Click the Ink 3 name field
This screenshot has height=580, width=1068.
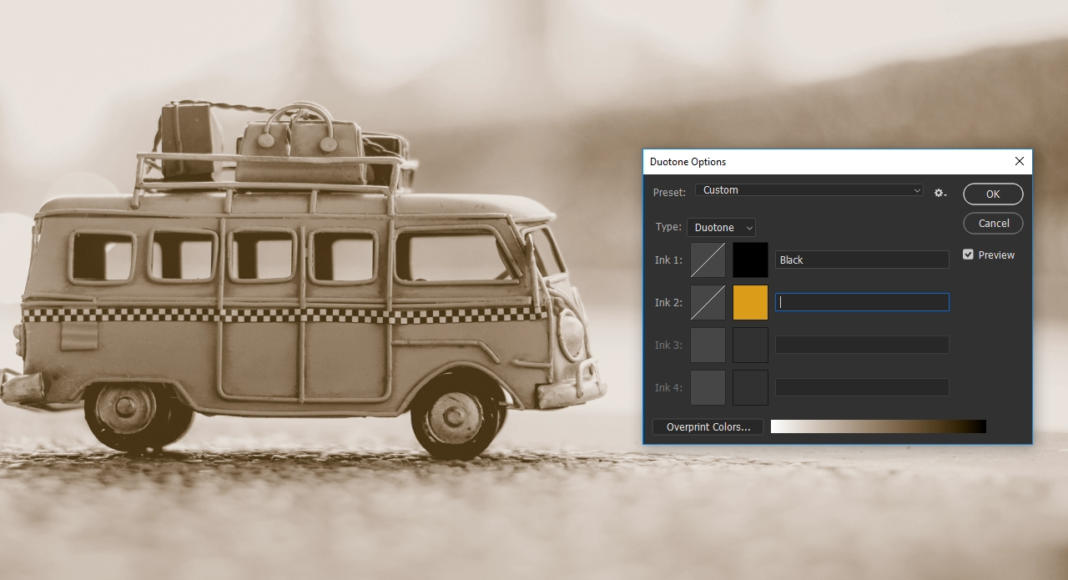tap(862, 343)
